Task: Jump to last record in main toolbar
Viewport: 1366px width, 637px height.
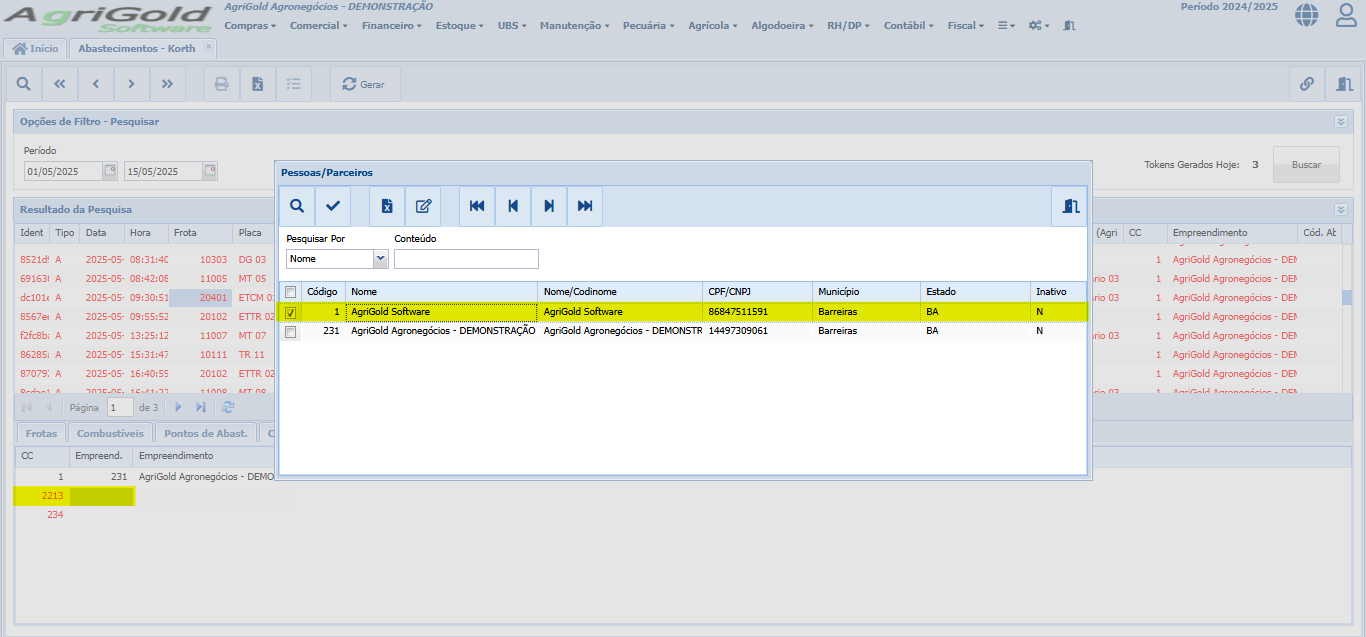Action: tap(167, 84)
